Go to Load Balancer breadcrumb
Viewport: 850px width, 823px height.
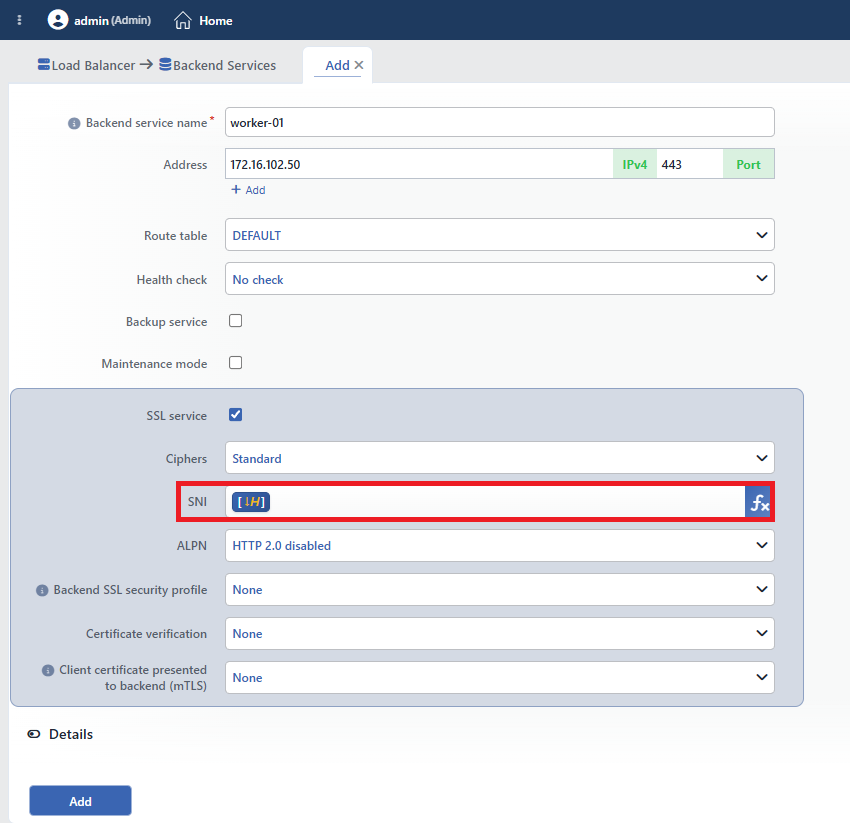93,66
